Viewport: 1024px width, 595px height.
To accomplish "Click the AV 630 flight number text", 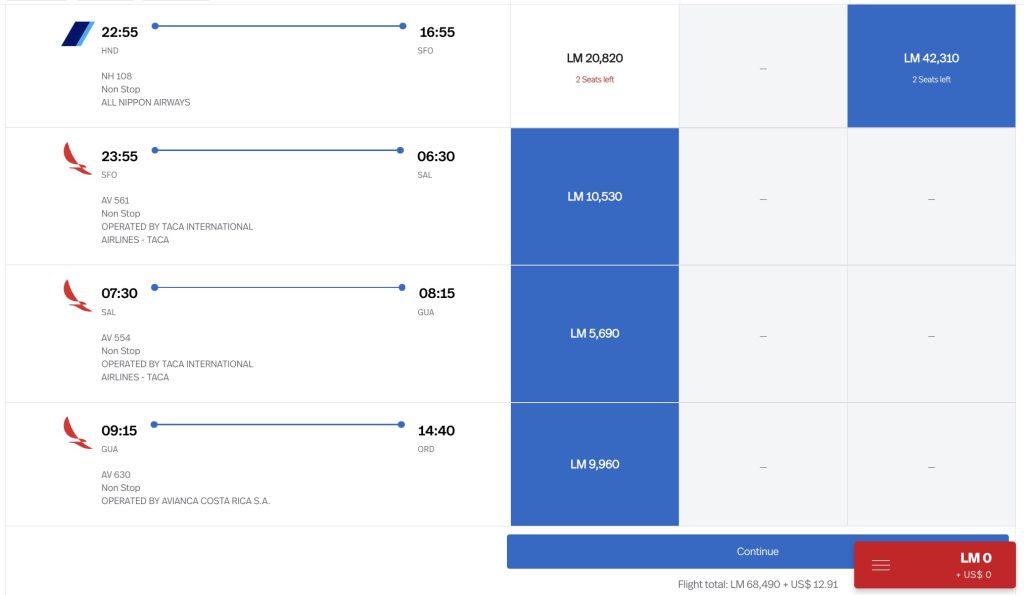I will (x=116, y=475).
